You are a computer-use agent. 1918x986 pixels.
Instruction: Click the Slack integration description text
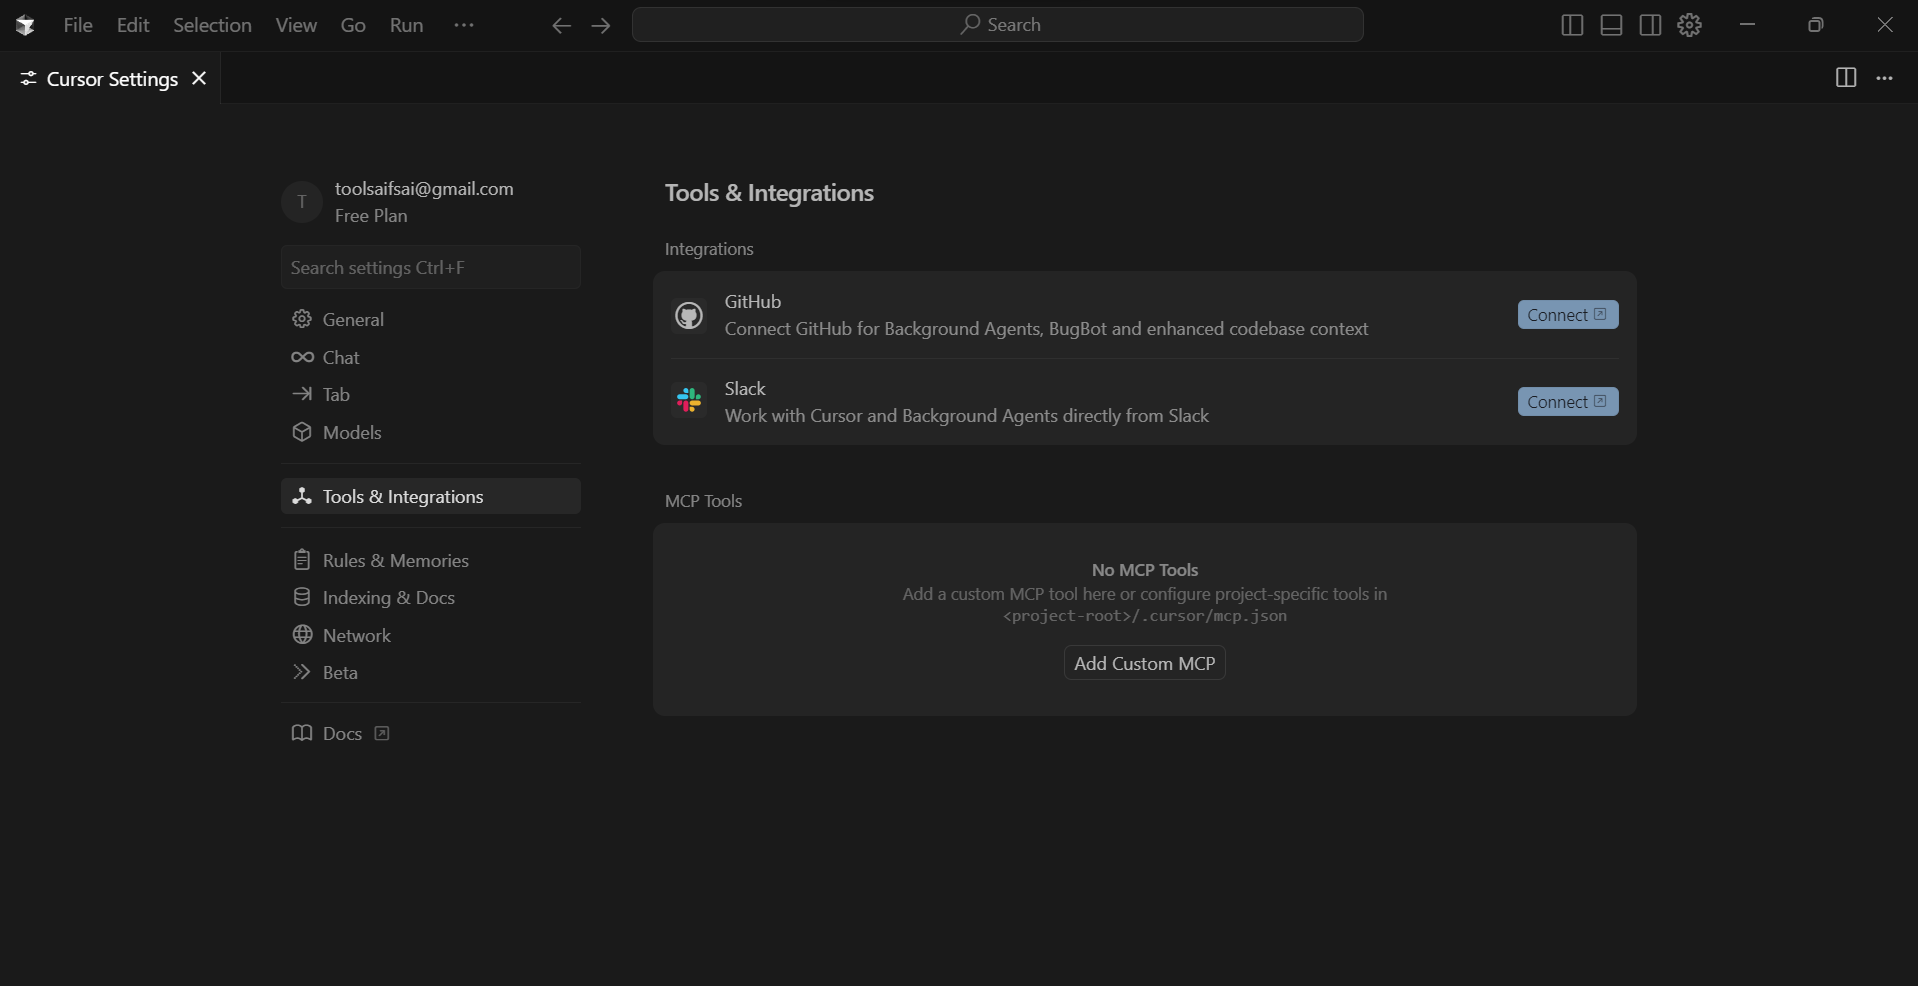(x=967, y=416)
